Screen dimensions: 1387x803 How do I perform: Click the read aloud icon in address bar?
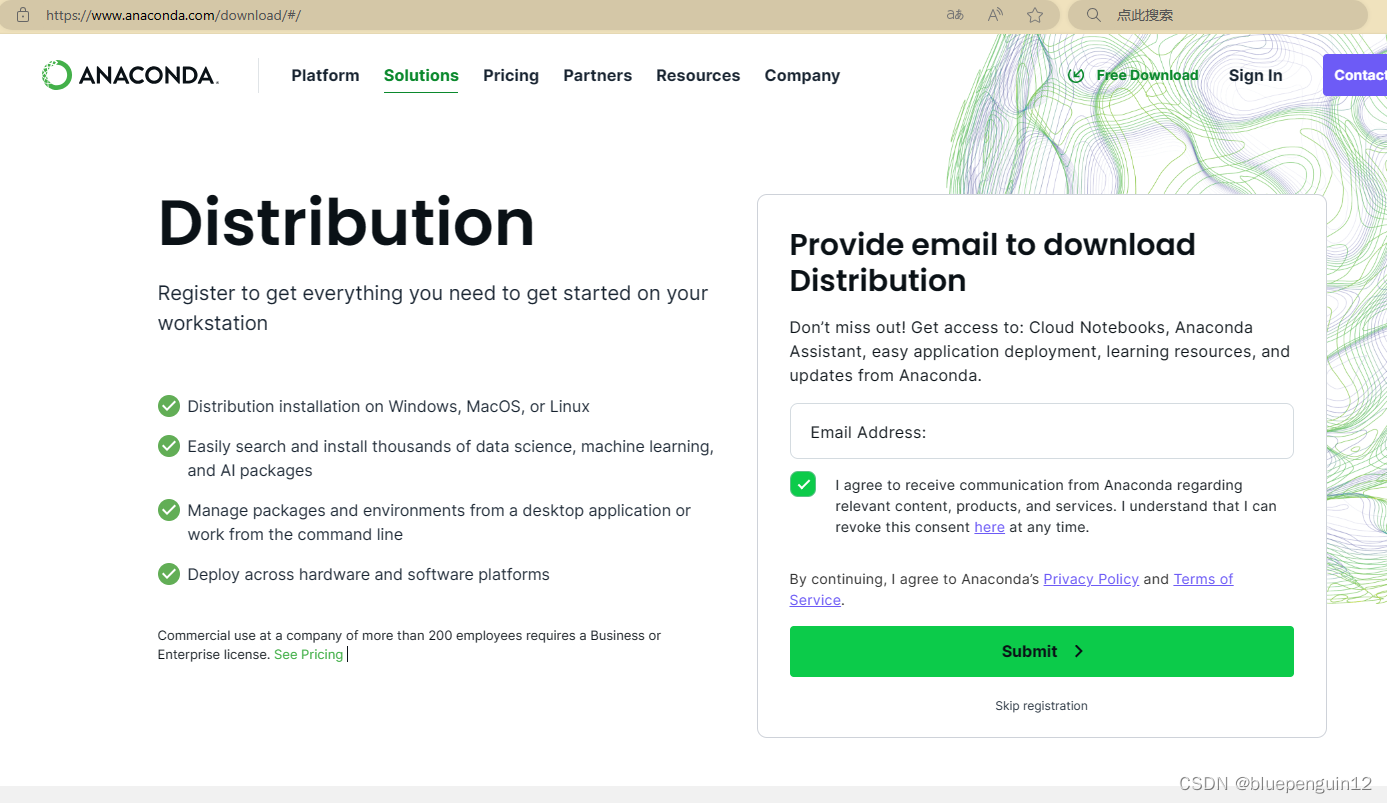pyautogui.click(x=995, y=15)
